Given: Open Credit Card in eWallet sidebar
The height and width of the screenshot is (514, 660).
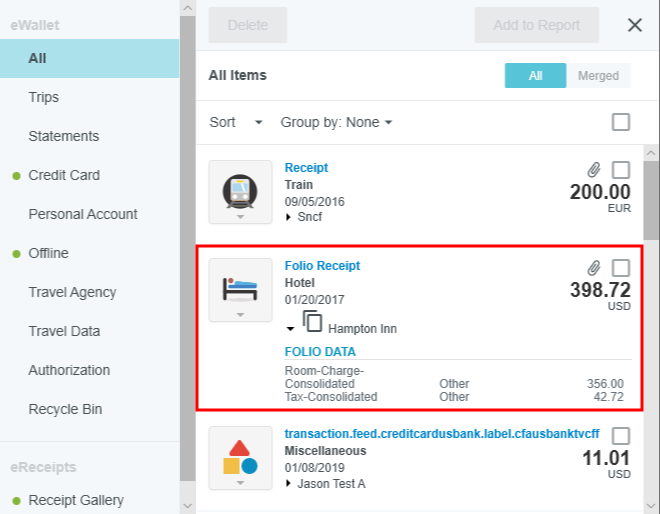Looking at the screenshot, I should 64,175.
